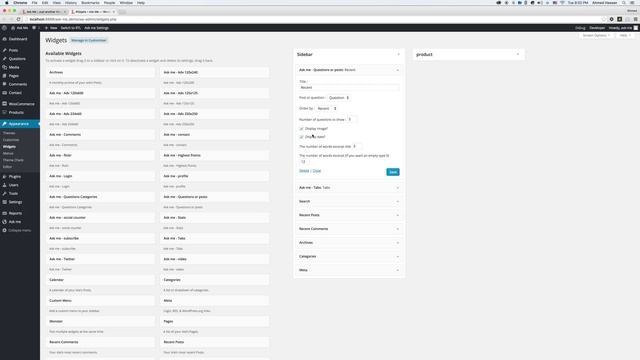Open the WooCommerce menu
The image size is (640, 360).
pyautogui.click(x=20, y=104)
